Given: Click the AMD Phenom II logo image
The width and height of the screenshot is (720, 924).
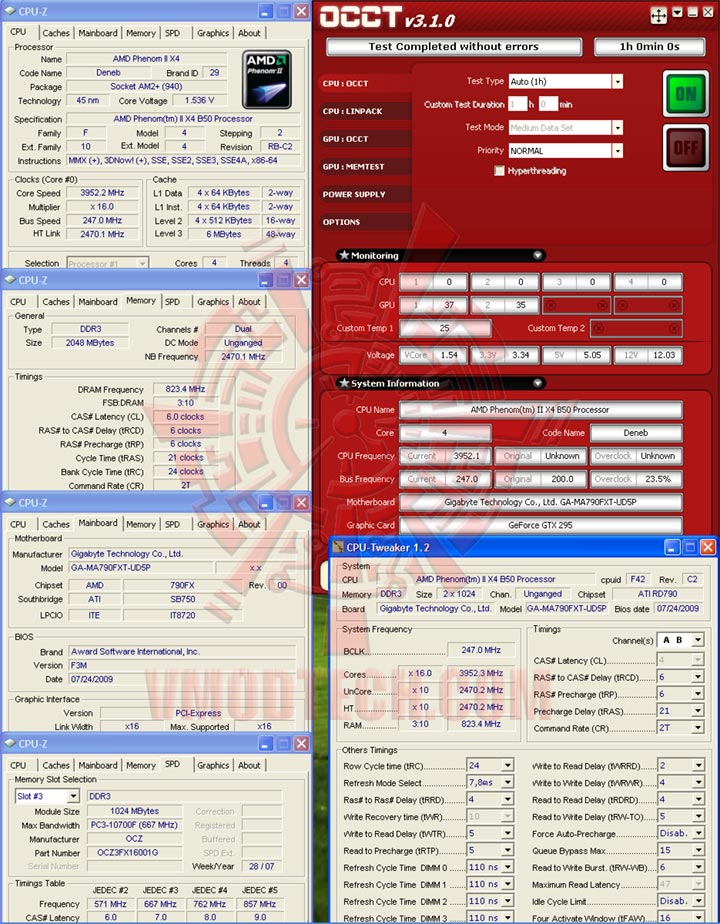Looking at the screenshot, I should pyautogui.click(x=267, y=80).
